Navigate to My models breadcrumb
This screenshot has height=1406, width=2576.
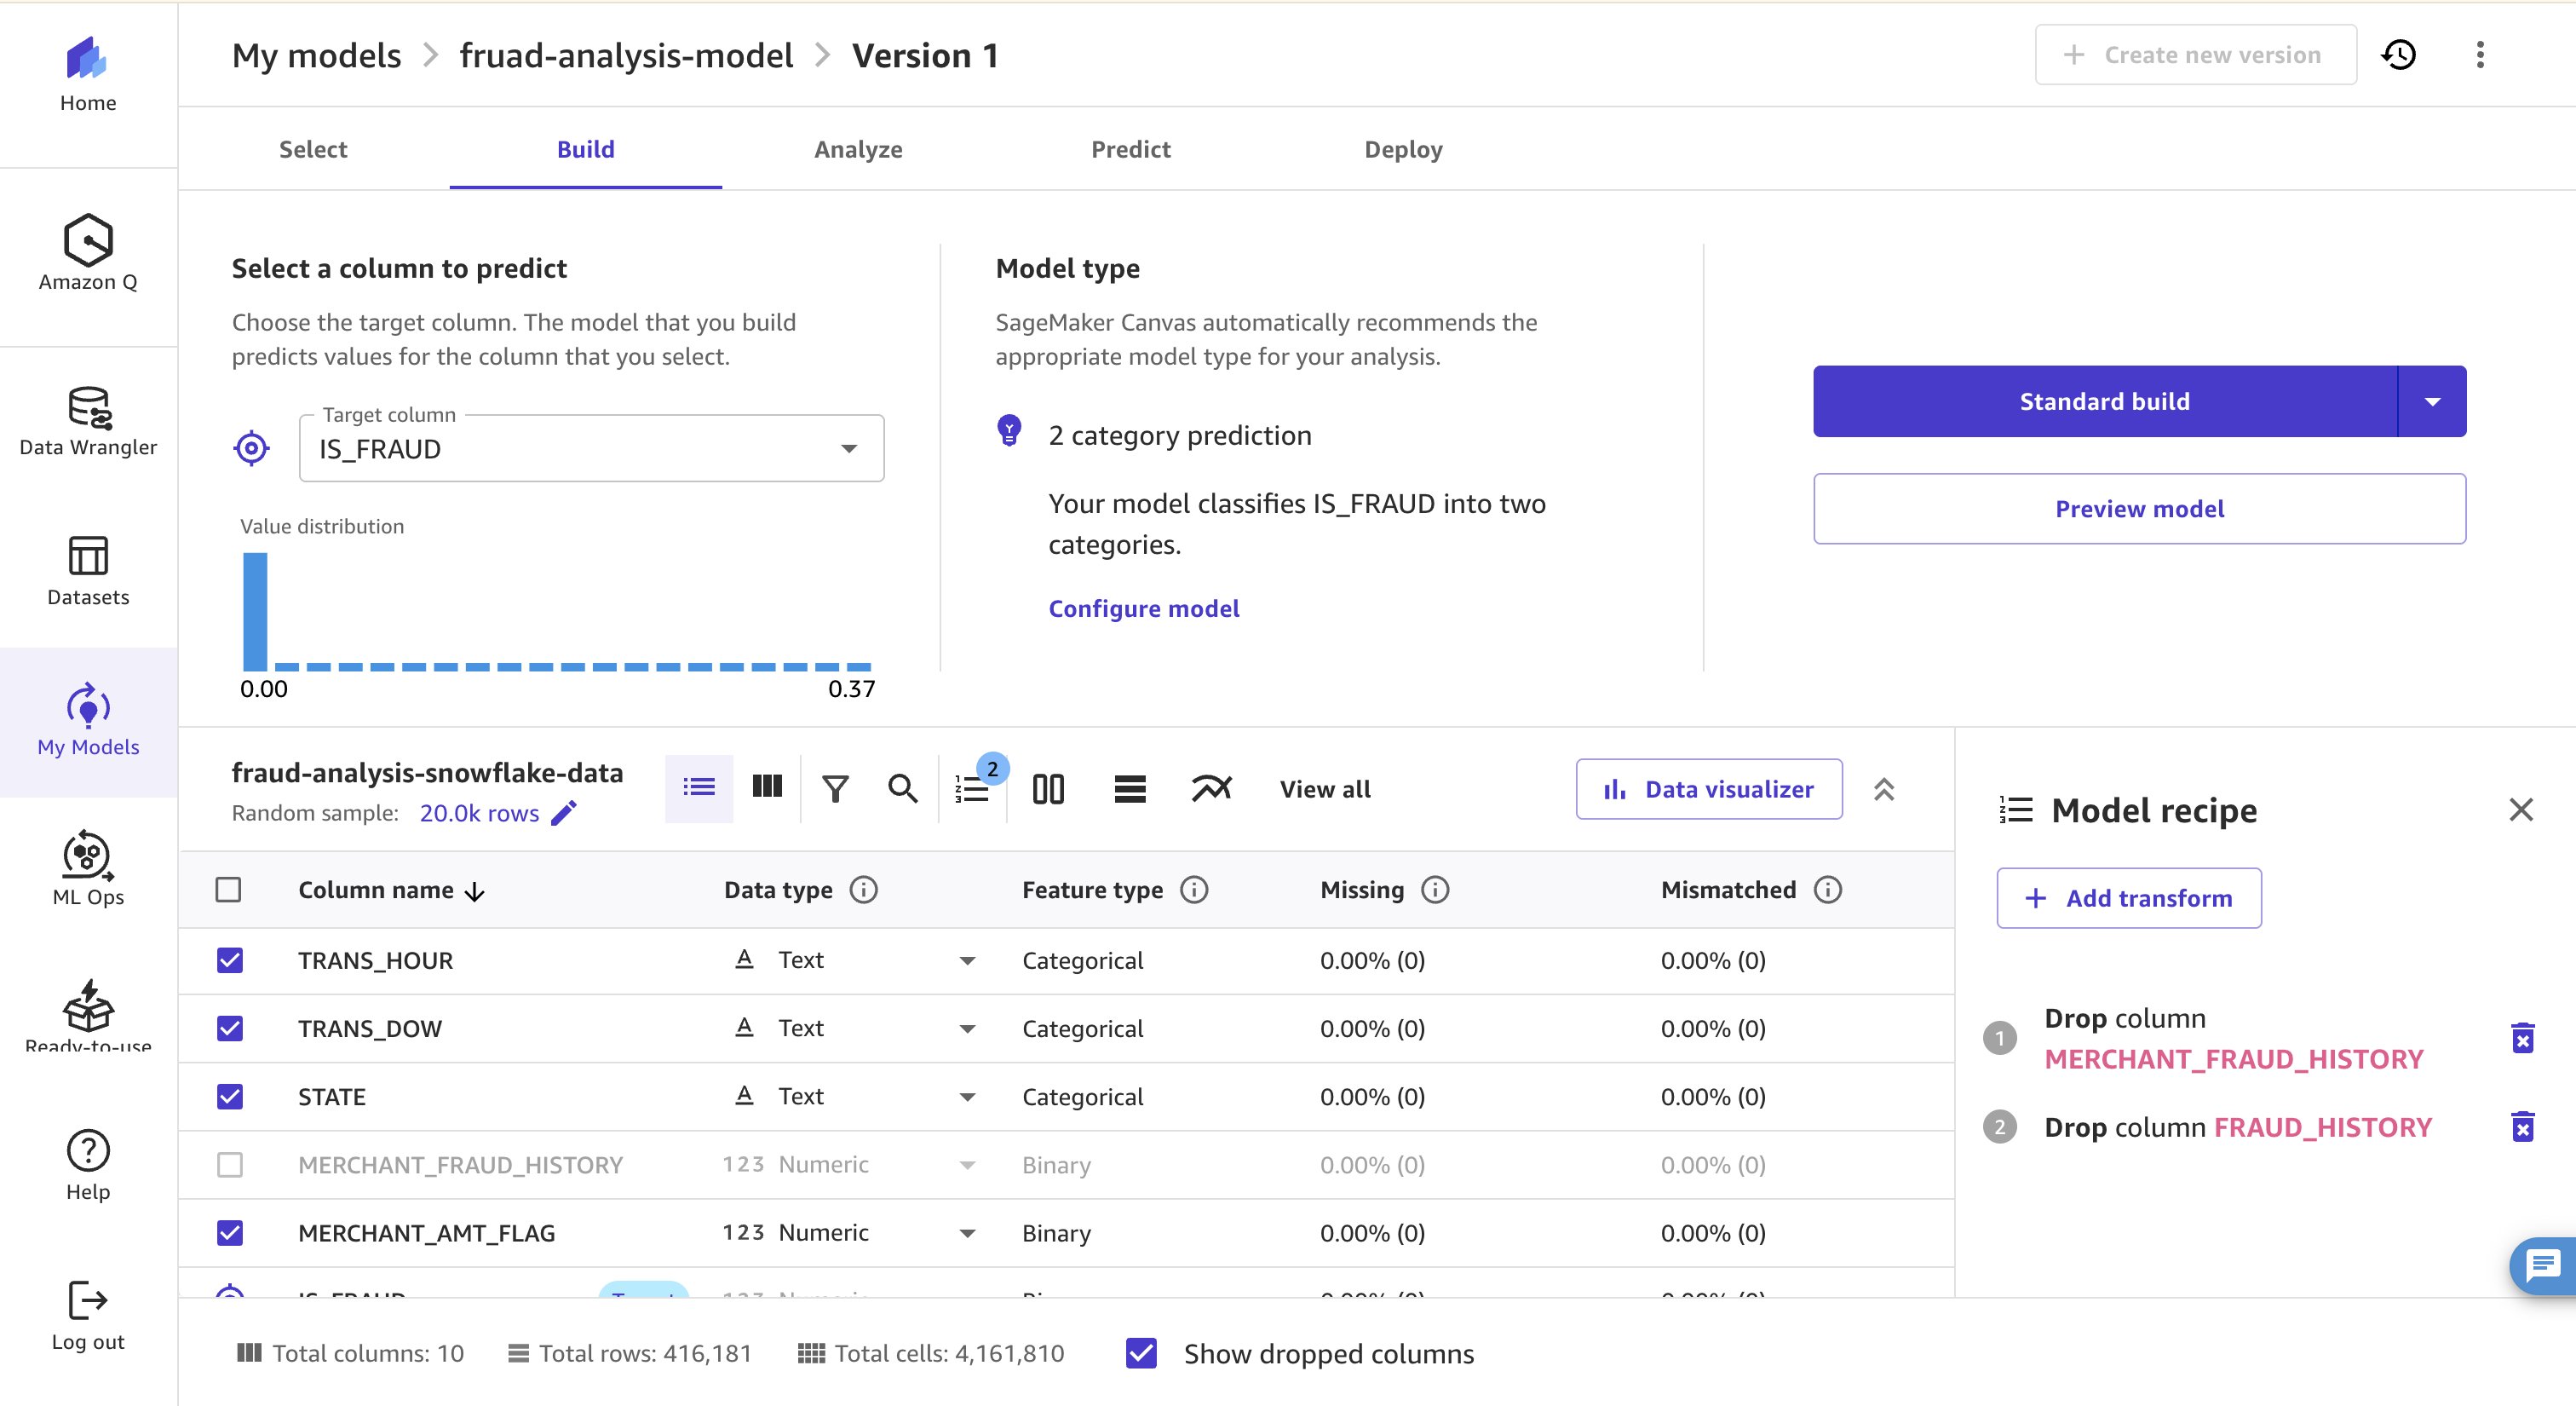click(316, 55)
